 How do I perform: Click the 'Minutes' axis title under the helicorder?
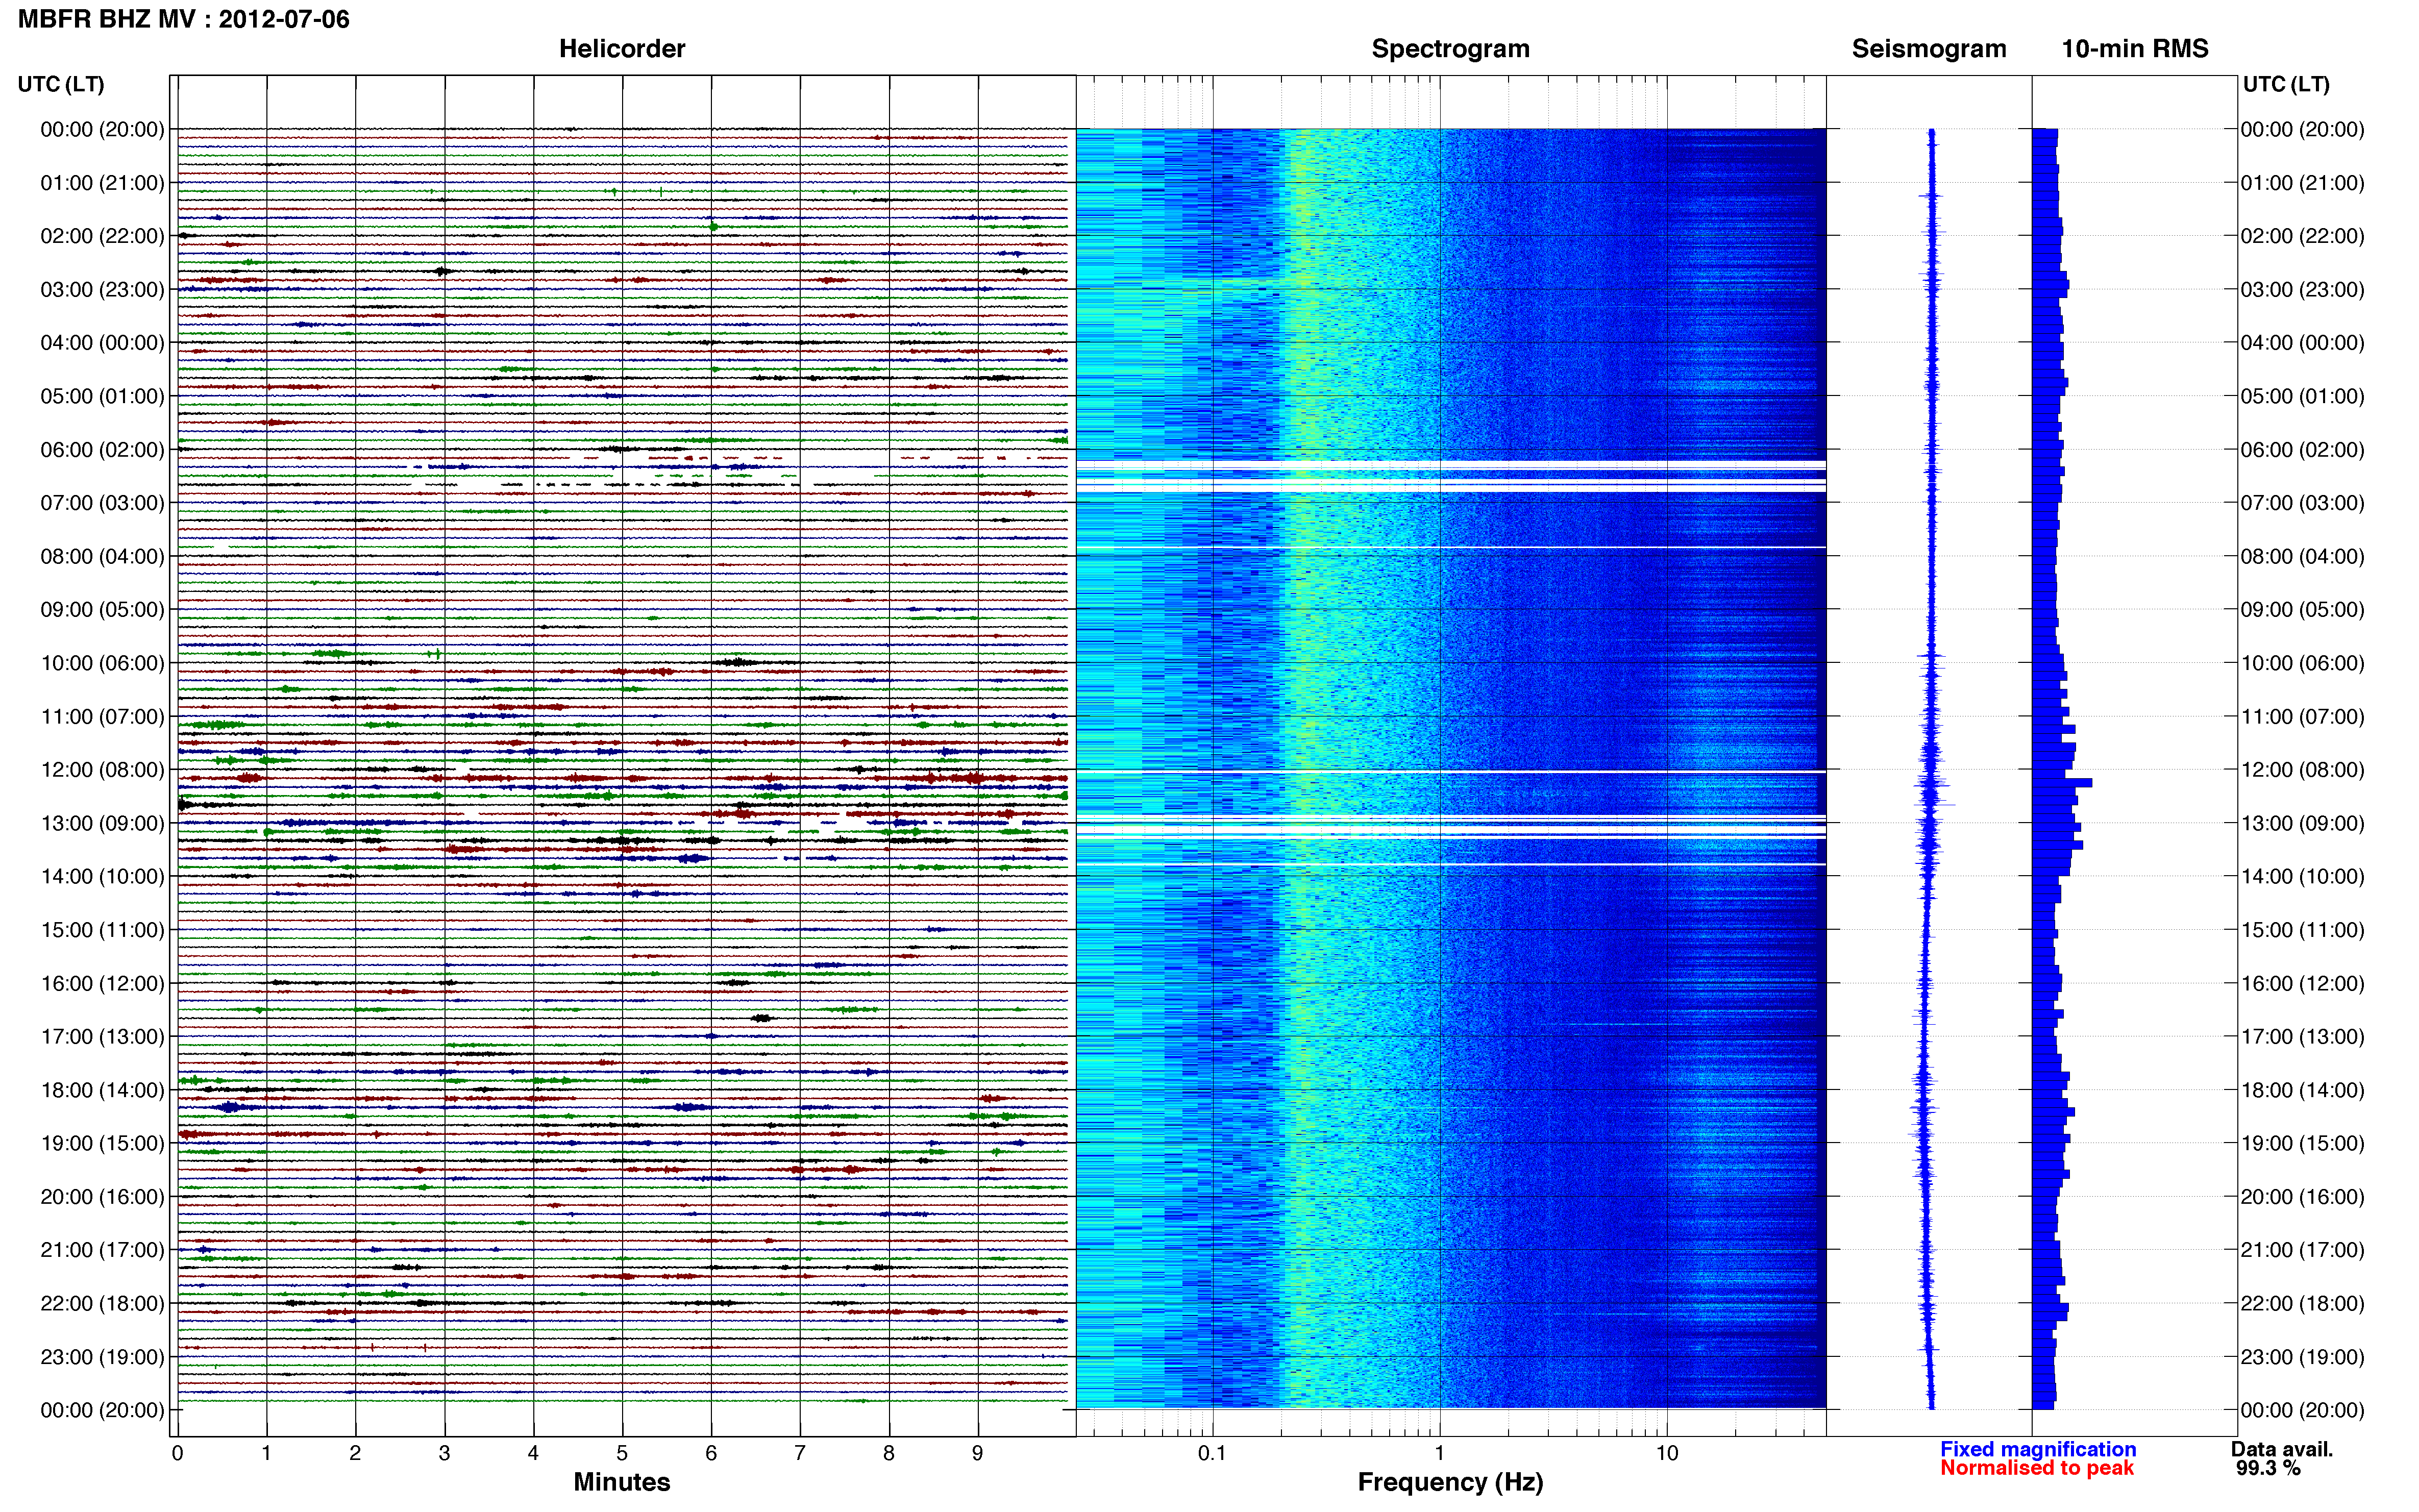(622, 1482)
